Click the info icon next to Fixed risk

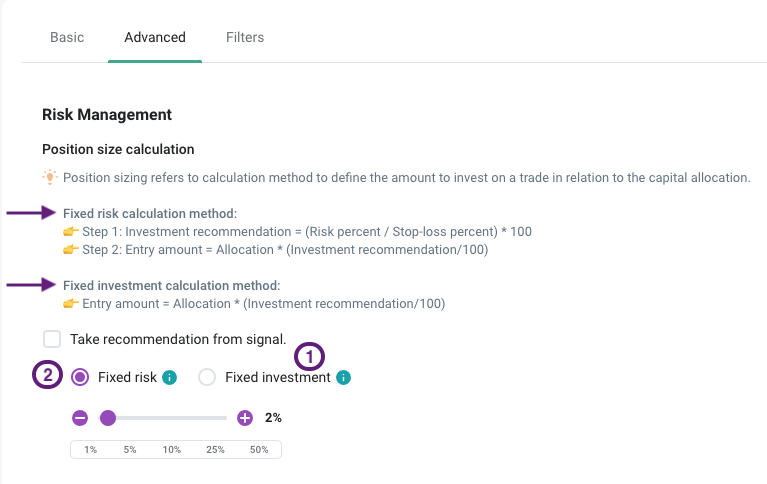pos(170,378)
